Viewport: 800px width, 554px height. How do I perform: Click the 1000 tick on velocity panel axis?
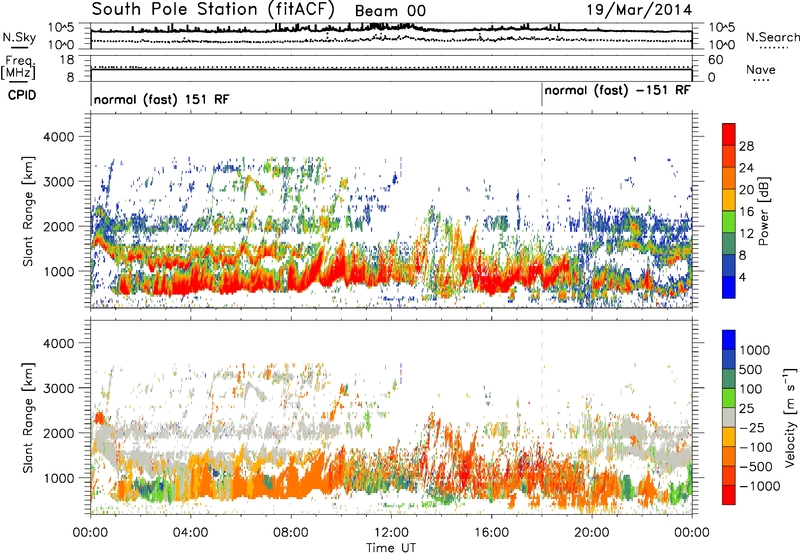[58, 478]
